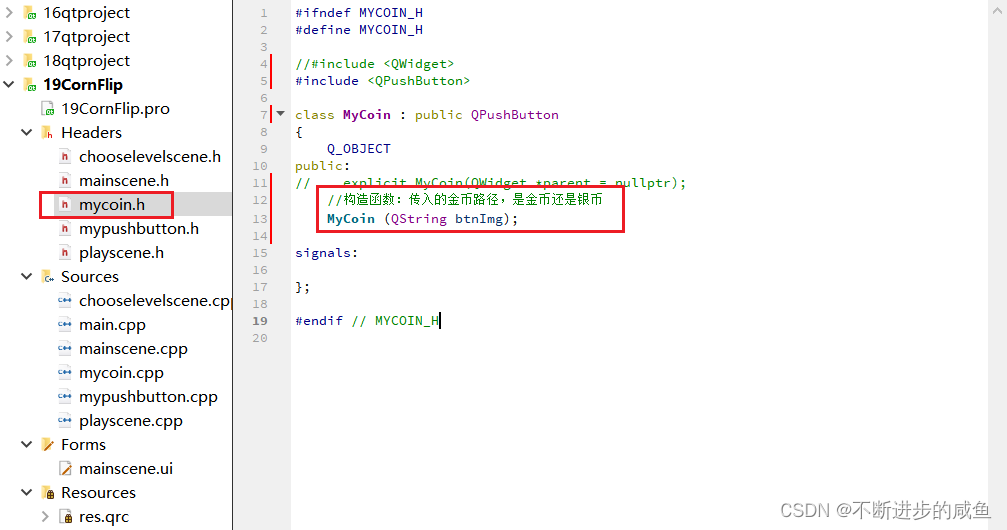1007x530 pixels.
Task: Click the mycoin.cpp source icon
Action: [65, 372]
